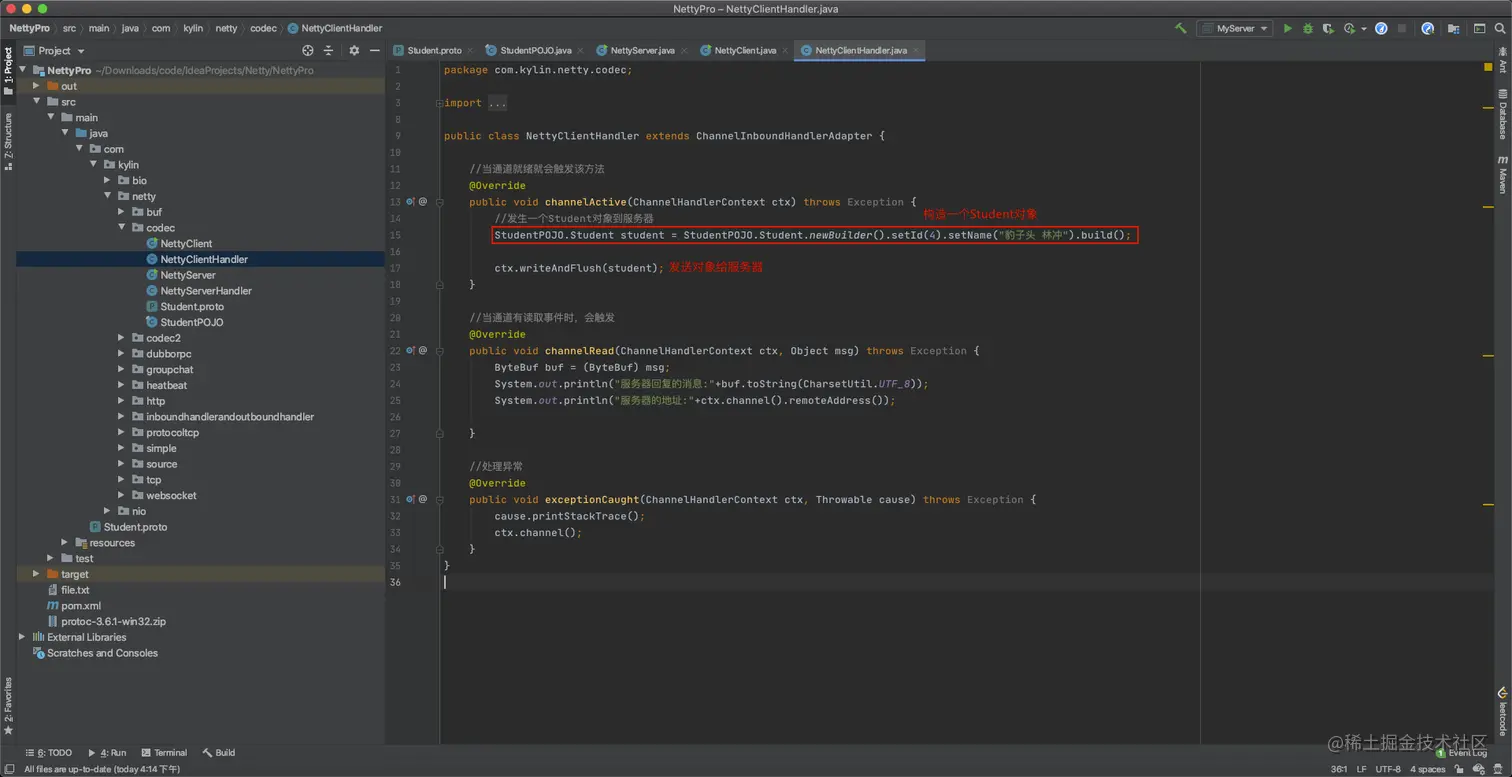Open Project panel settings gear

tap(354, 50)
